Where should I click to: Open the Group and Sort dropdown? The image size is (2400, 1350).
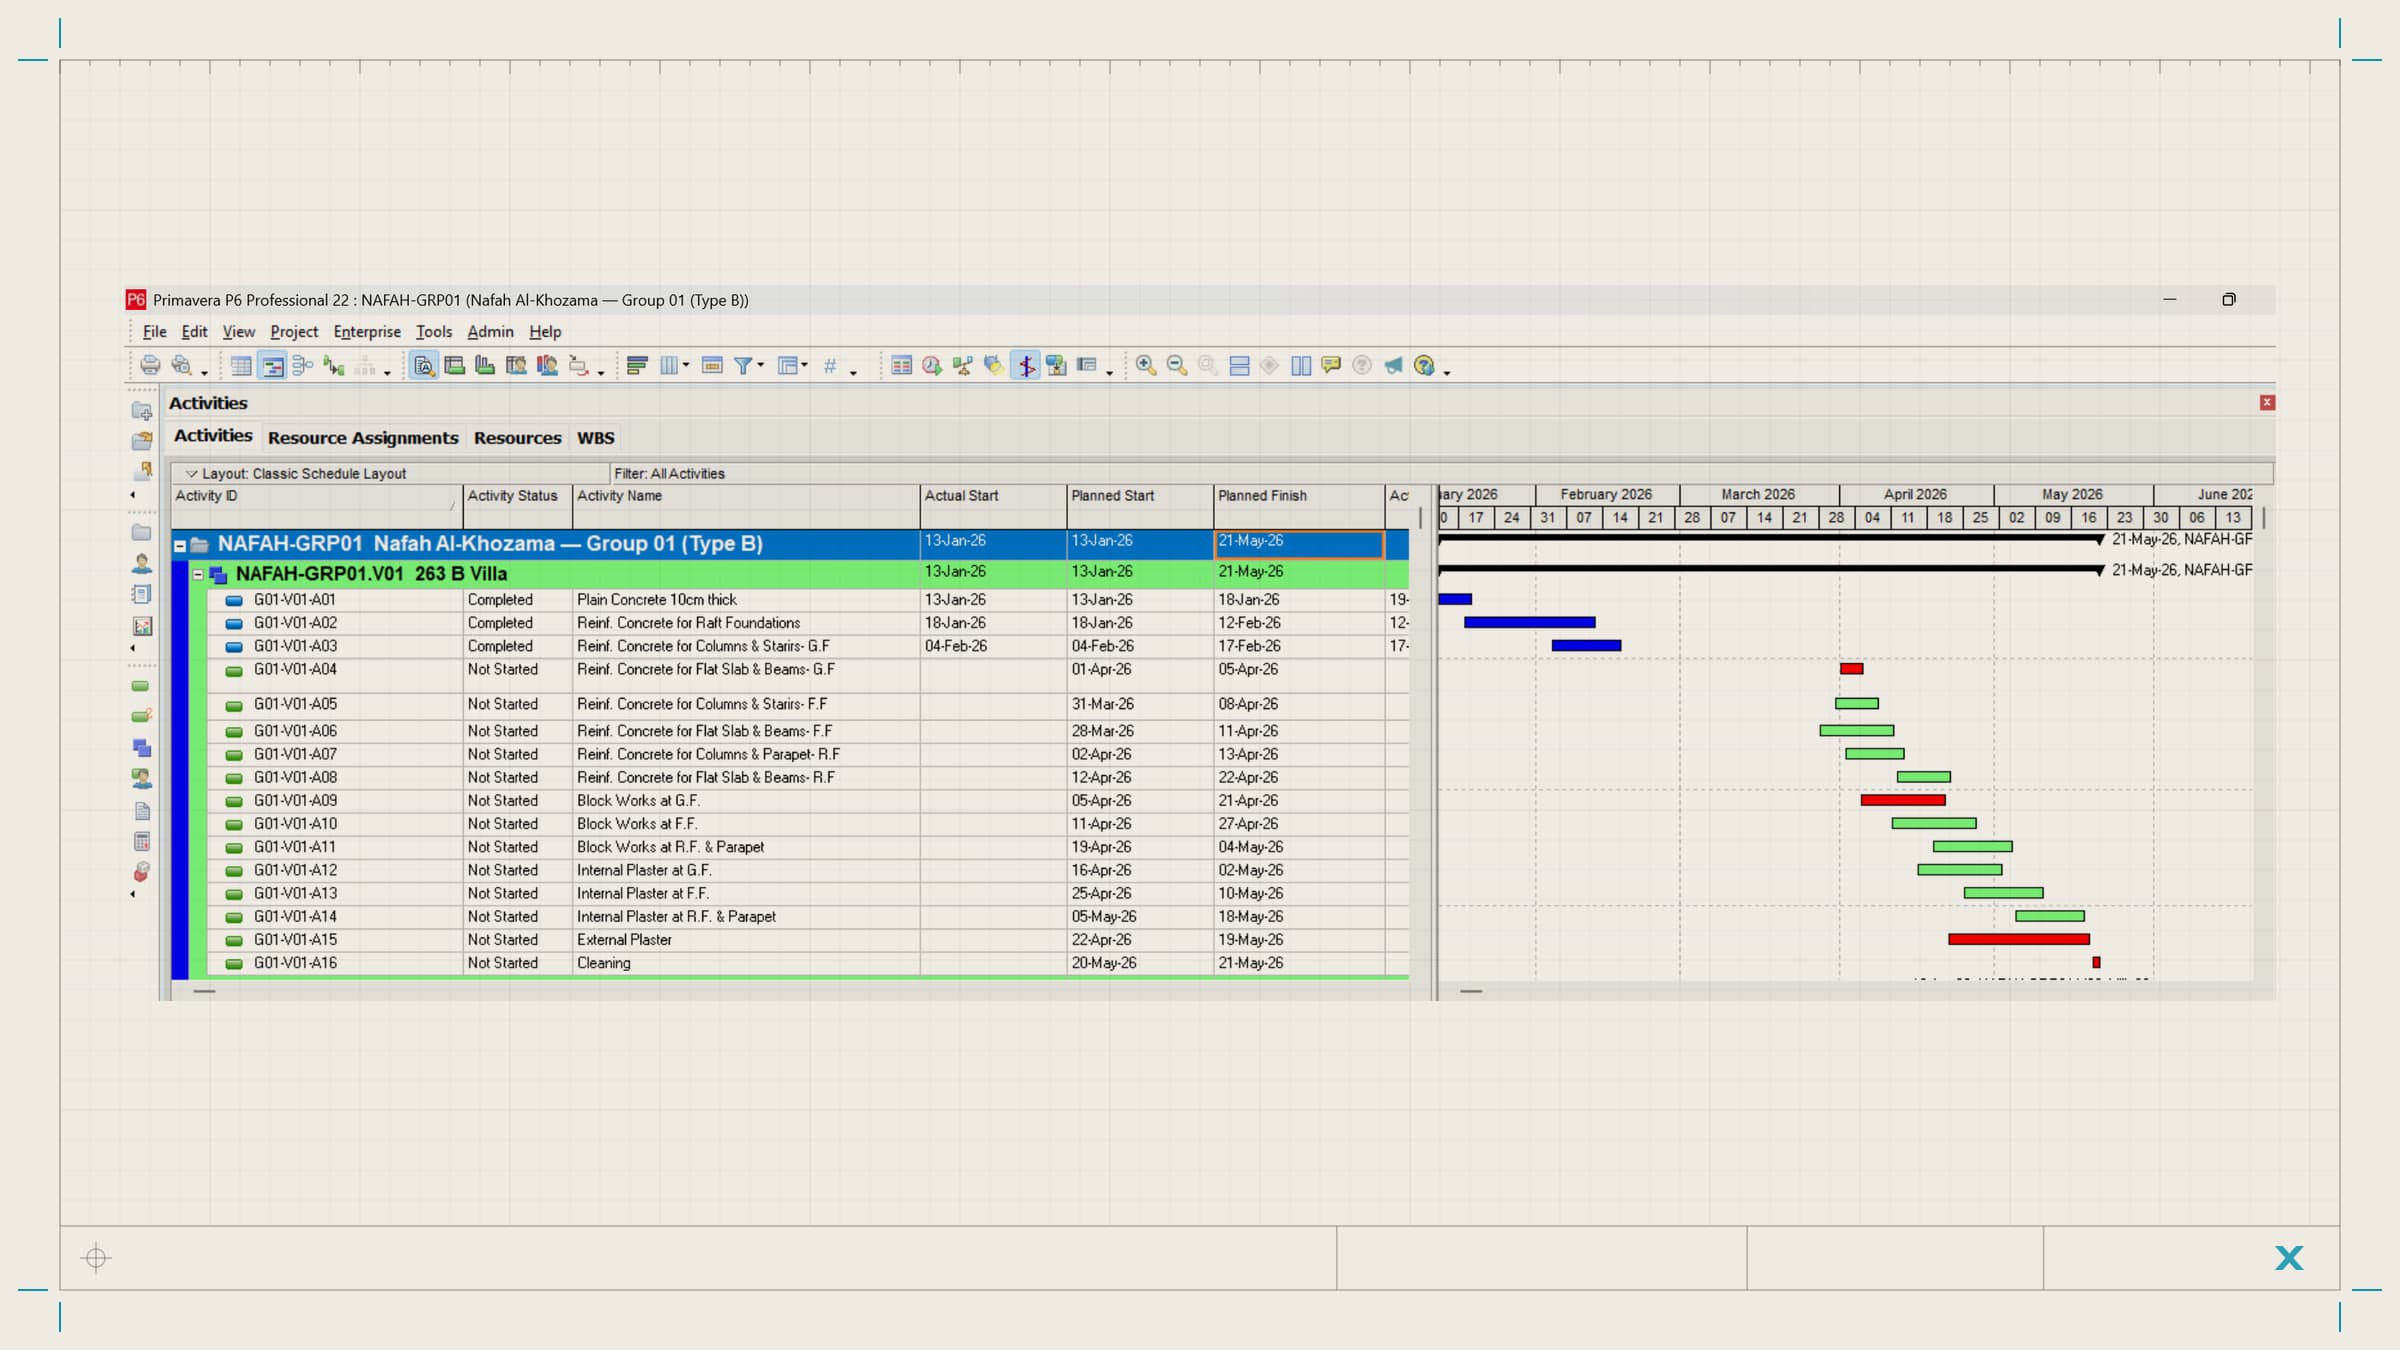(x=793, y=366)
